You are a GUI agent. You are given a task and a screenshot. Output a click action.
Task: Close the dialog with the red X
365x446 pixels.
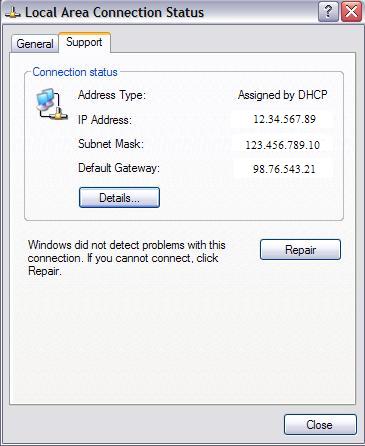pos(351,12)
